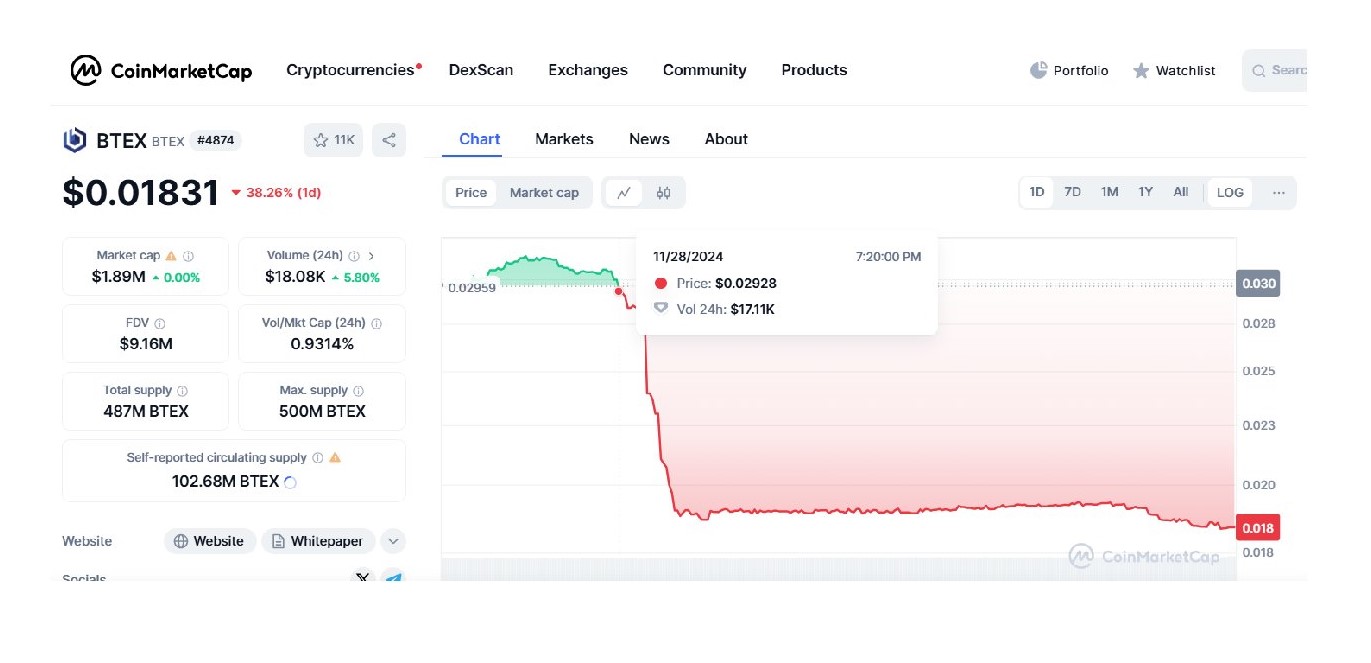Toggle the LOG scale button
Viewport: 1371px width, 663px height.
pos(1230,192)
